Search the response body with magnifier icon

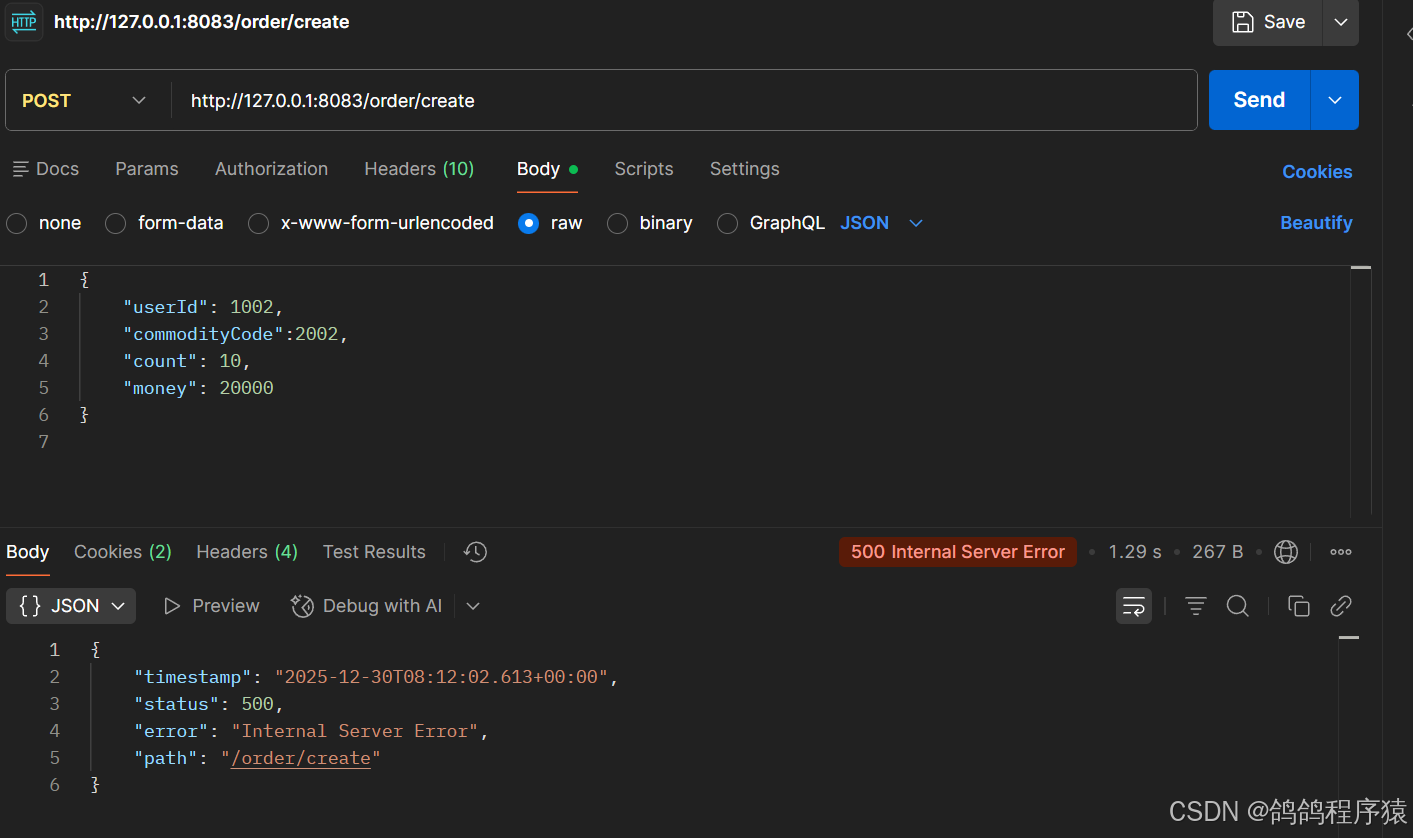click(x=1238, y=606)
